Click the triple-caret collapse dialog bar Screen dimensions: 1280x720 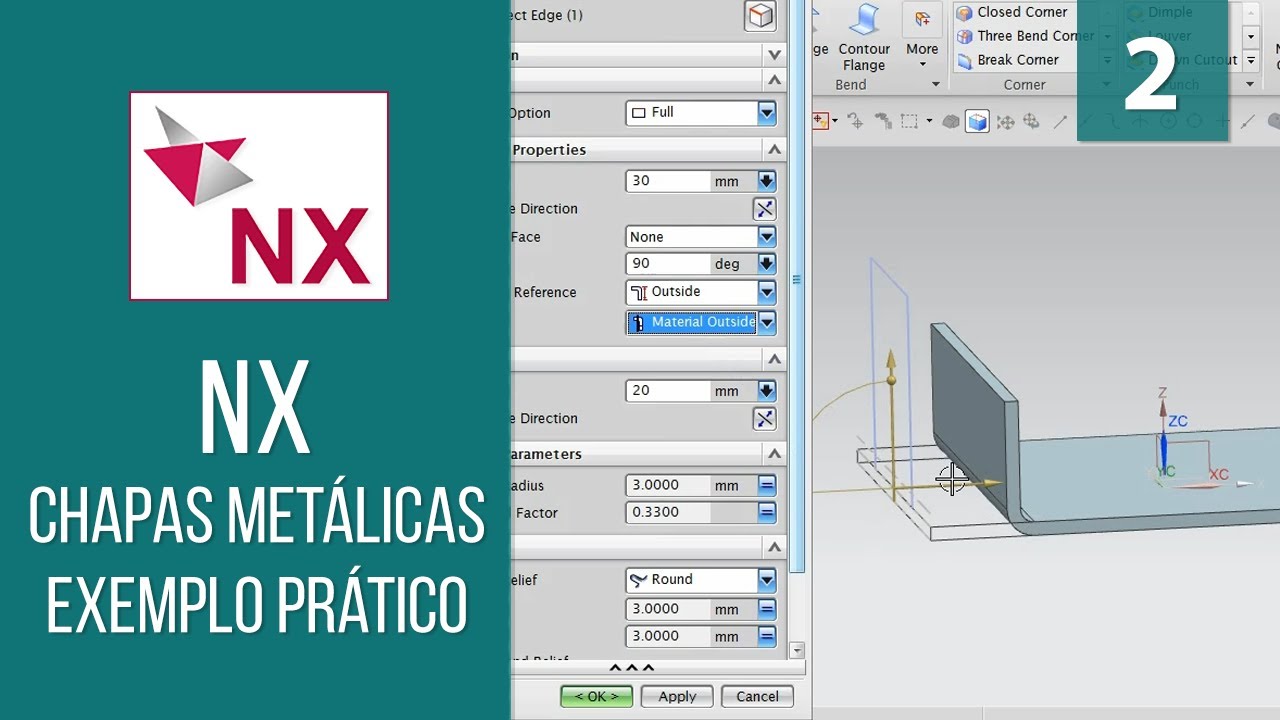tap(632, 668)
